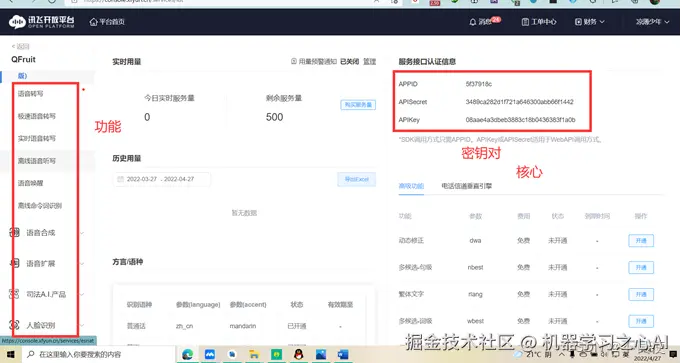Open QQ penguin icon in taskbar
This screenshot has height=364, width=681.
[298, 354]
